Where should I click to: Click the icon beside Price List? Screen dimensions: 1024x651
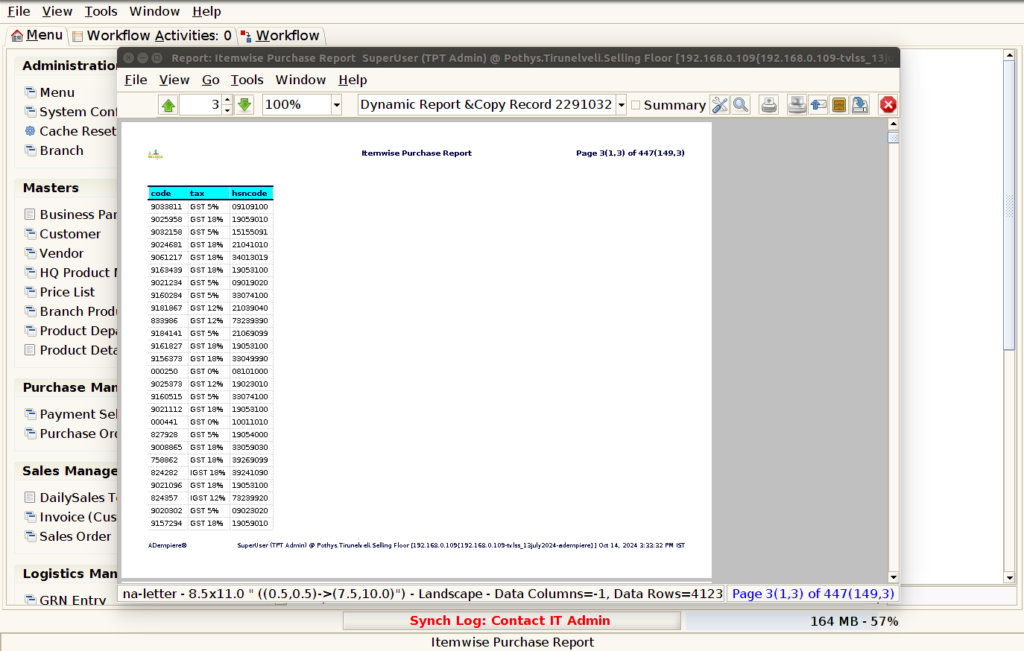[30, 291]
